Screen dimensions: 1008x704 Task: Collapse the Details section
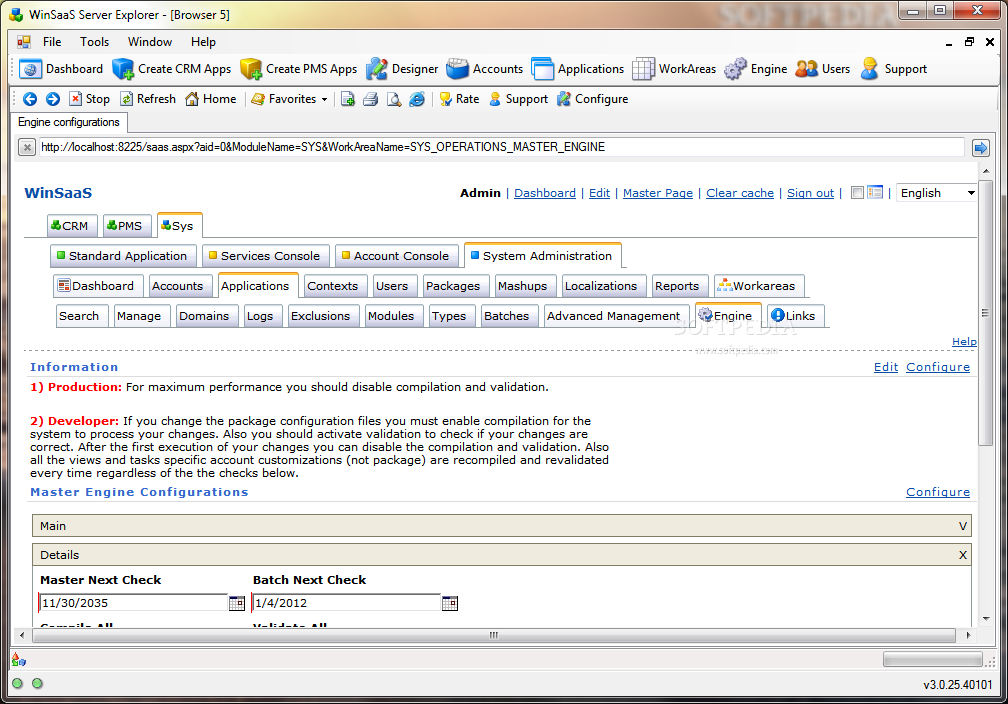962,555
